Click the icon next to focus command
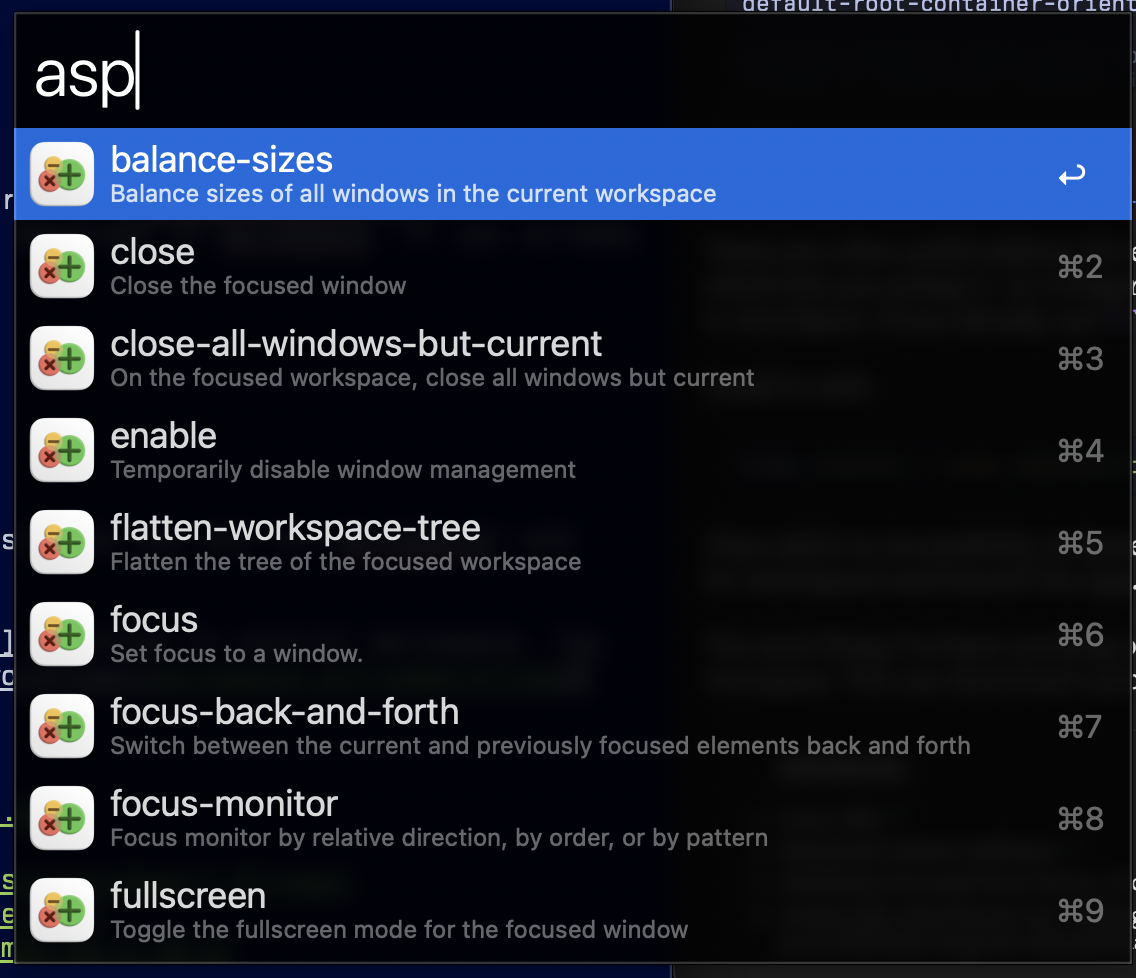1136x978 pixels. point(62,634)
